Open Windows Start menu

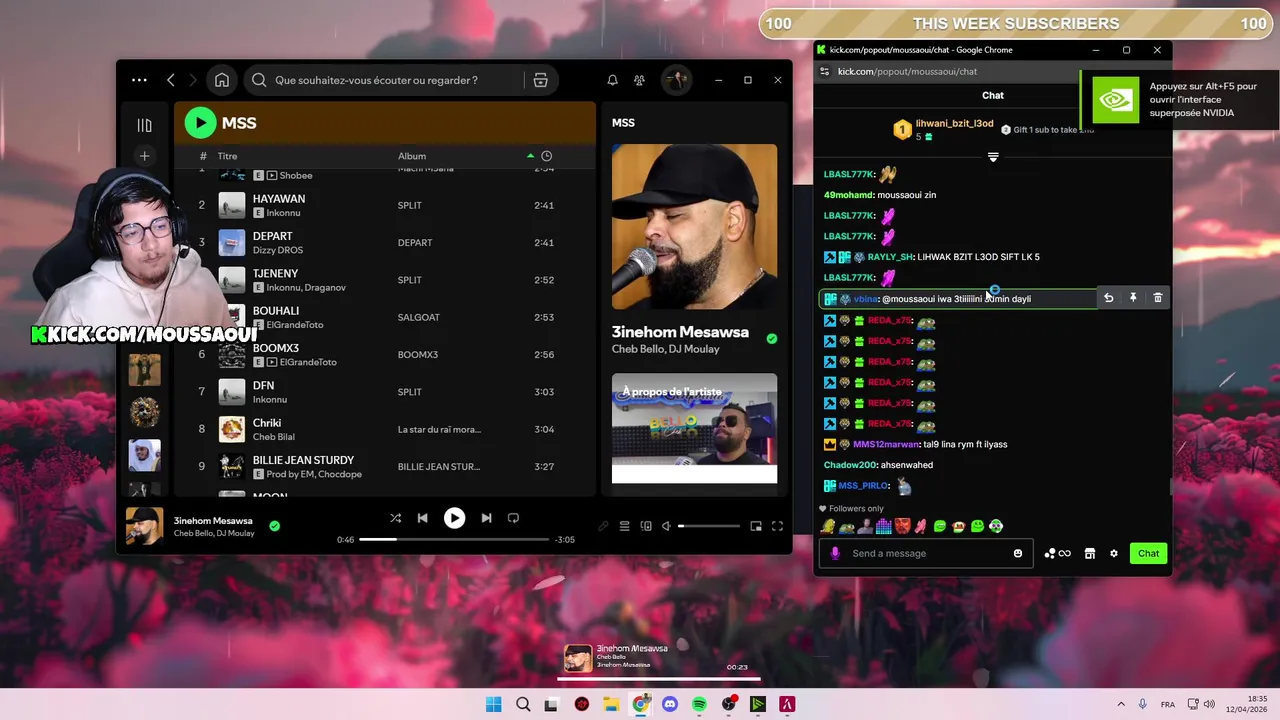click(x=493, y=704)
